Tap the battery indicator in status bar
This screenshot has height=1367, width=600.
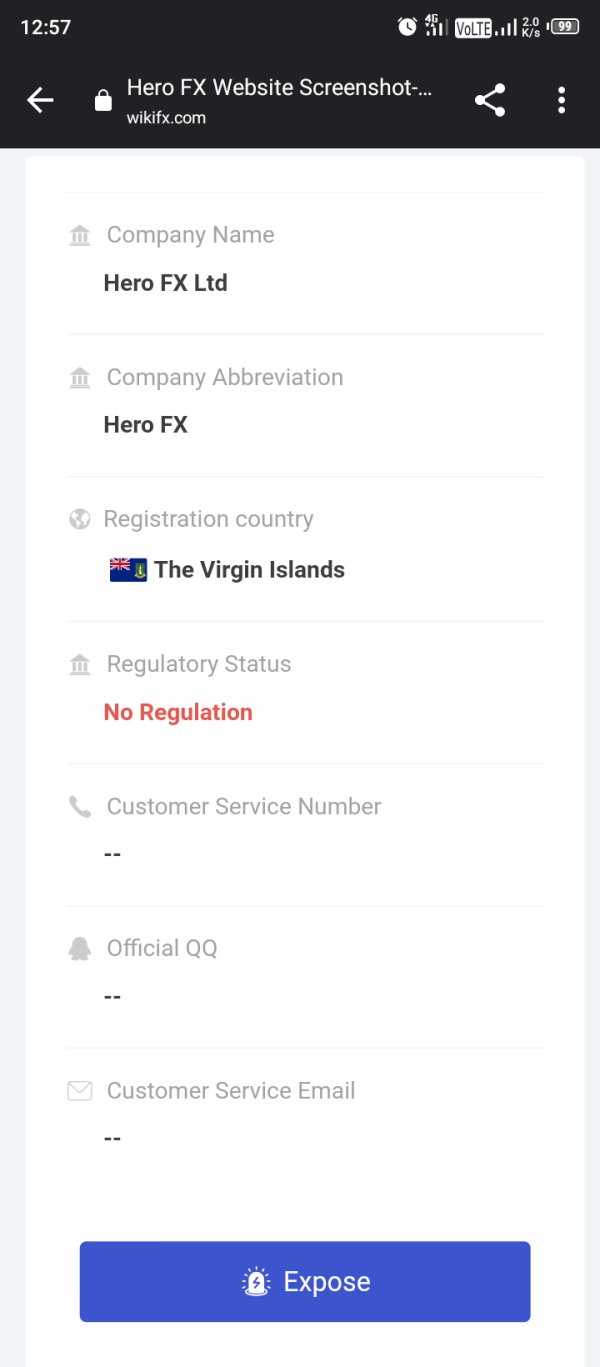point(565,27)
